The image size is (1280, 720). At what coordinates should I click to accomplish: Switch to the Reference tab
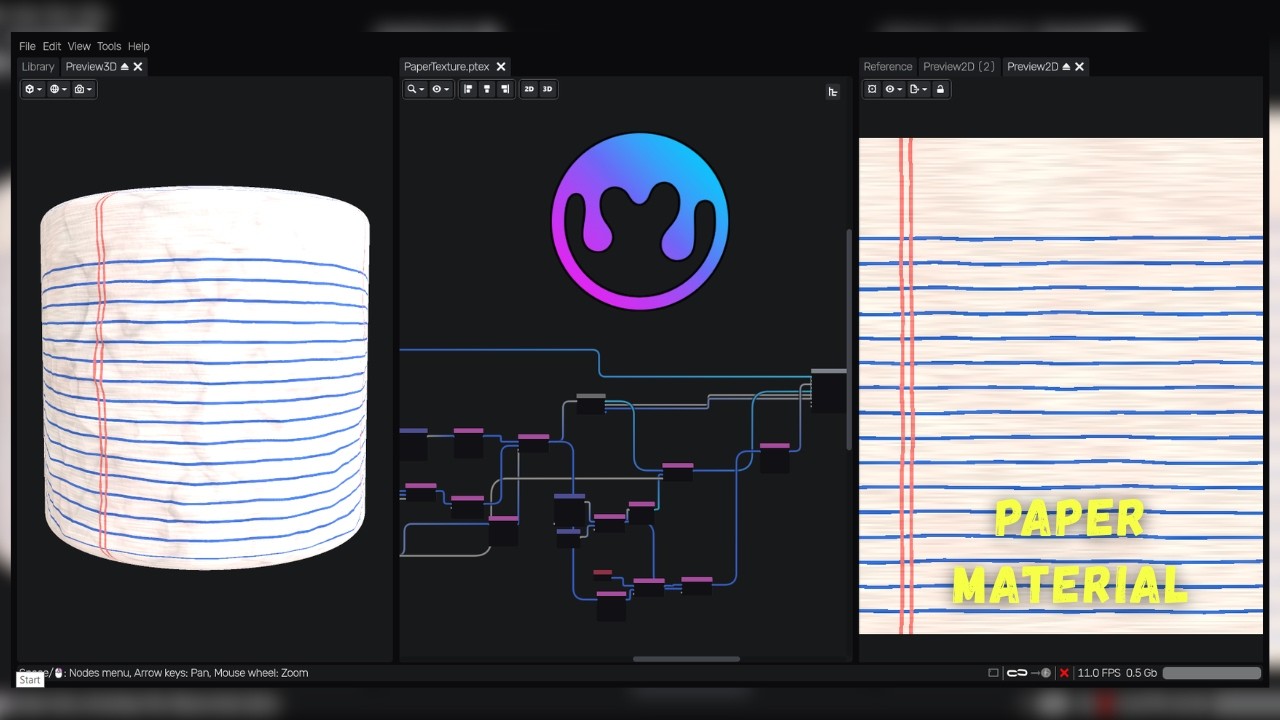tap(888, 67)
